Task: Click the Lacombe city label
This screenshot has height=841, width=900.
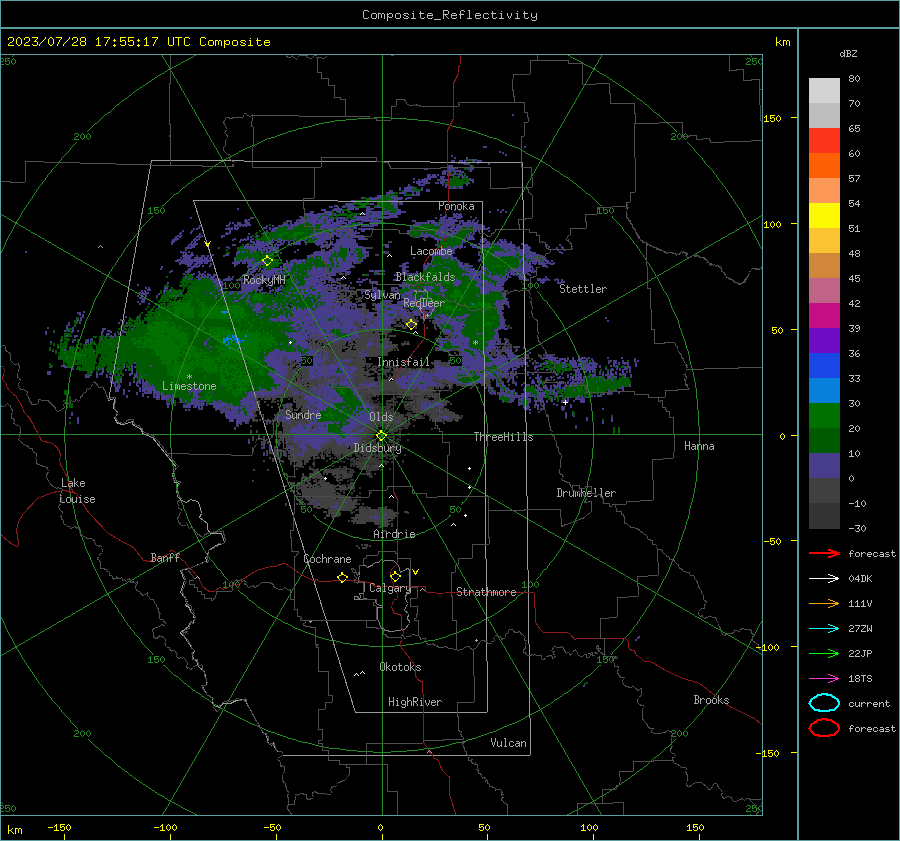Action: 432,251
